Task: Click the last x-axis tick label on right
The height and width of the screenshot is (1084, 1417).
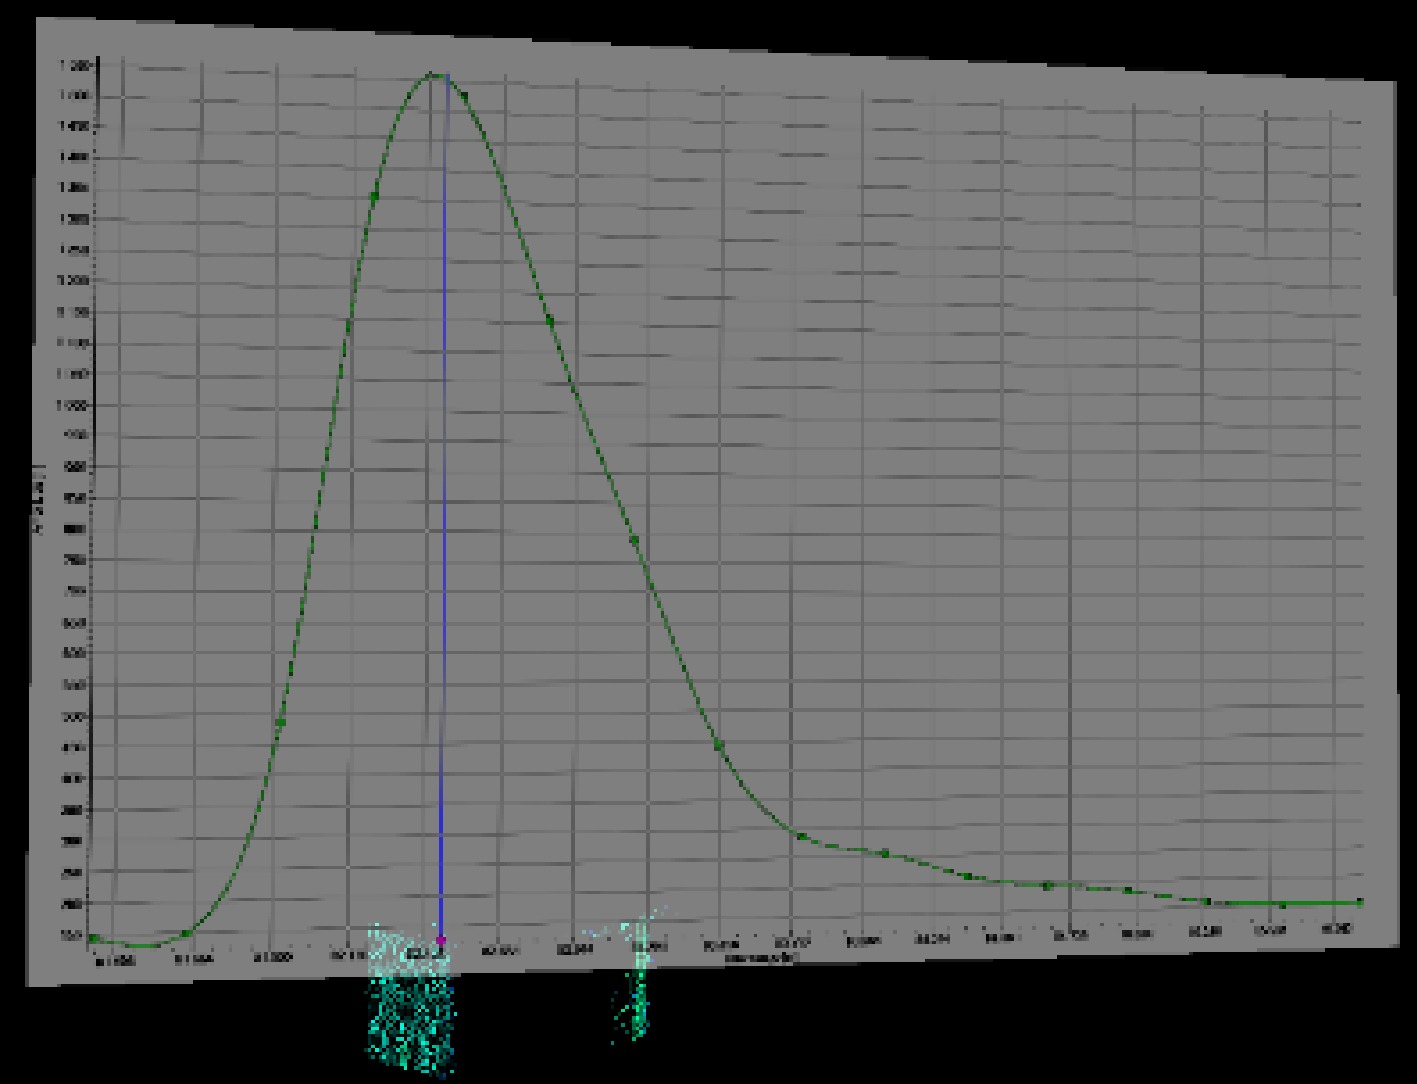Action: (x=1337, y=929)
